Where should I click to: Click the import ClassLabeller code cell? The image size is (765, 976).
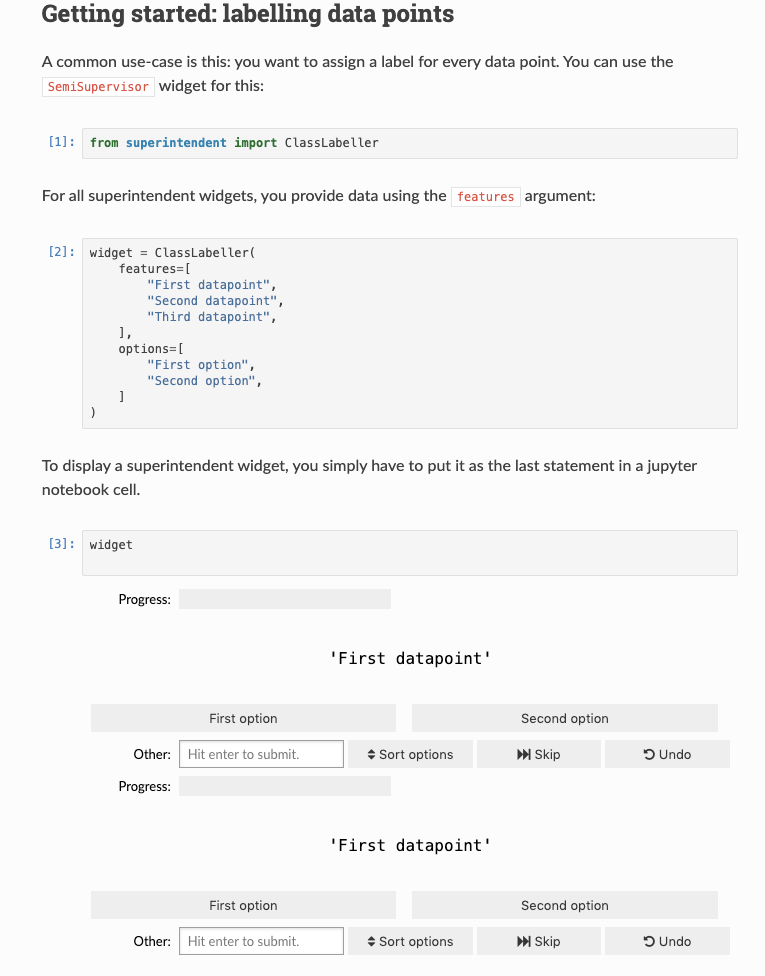[x=410, y=142]
